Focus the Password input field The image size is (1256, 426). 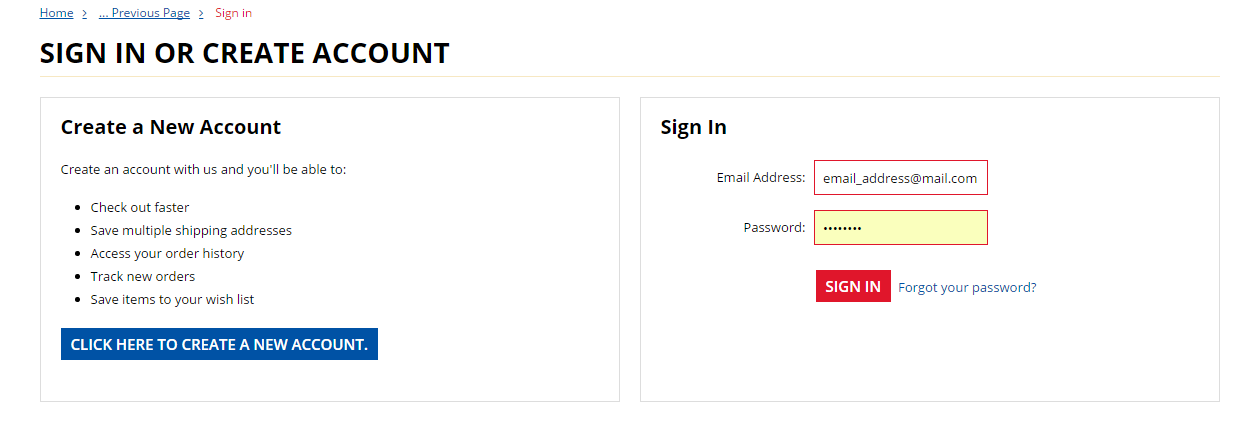(900, 228)
